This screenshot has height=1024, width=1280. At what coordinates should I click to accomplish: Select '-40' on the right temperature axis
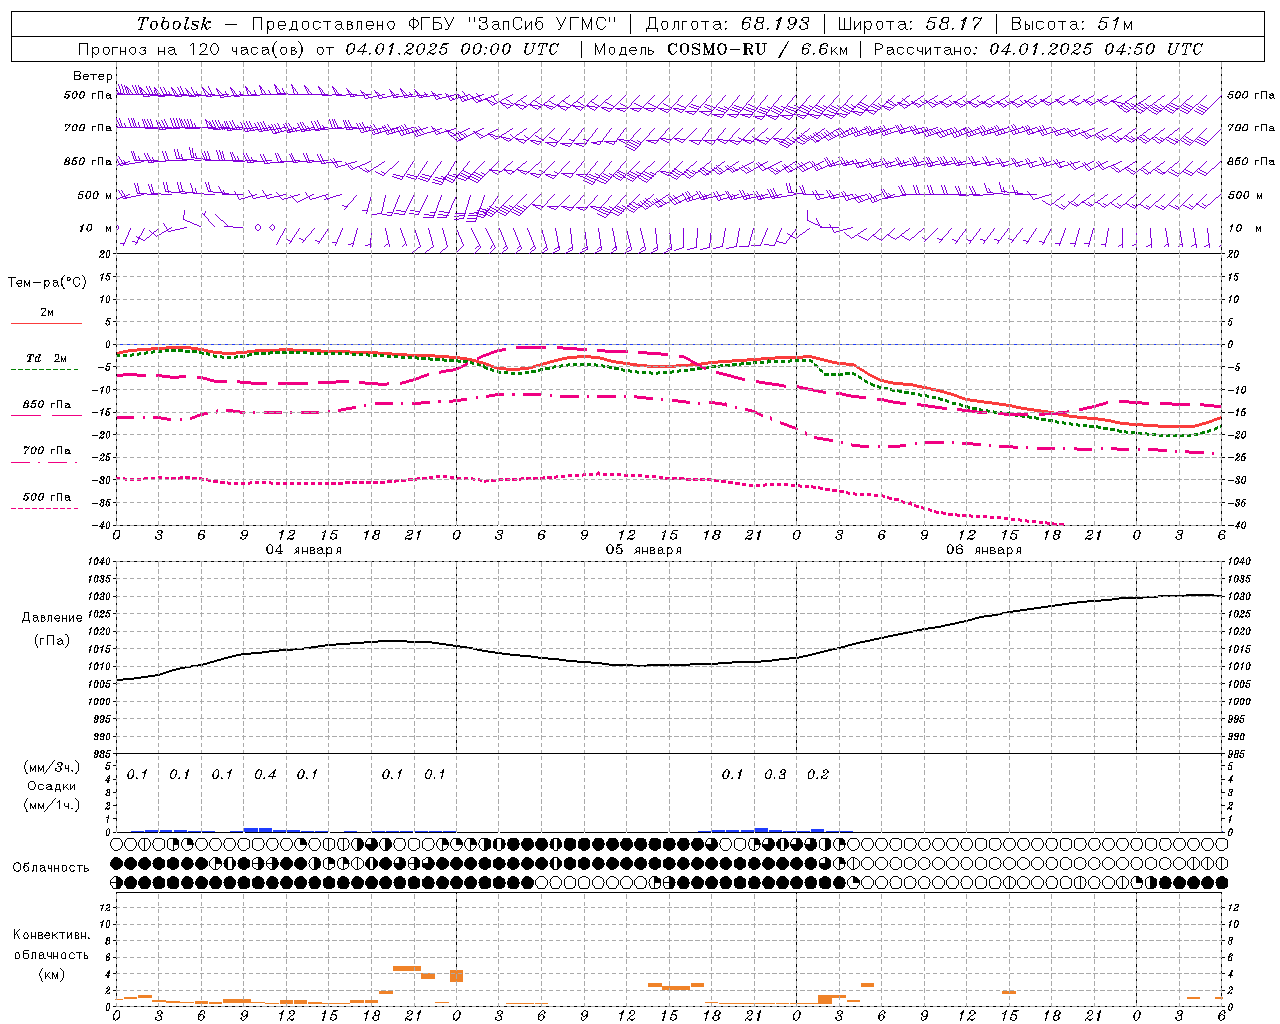[1237, 526]
